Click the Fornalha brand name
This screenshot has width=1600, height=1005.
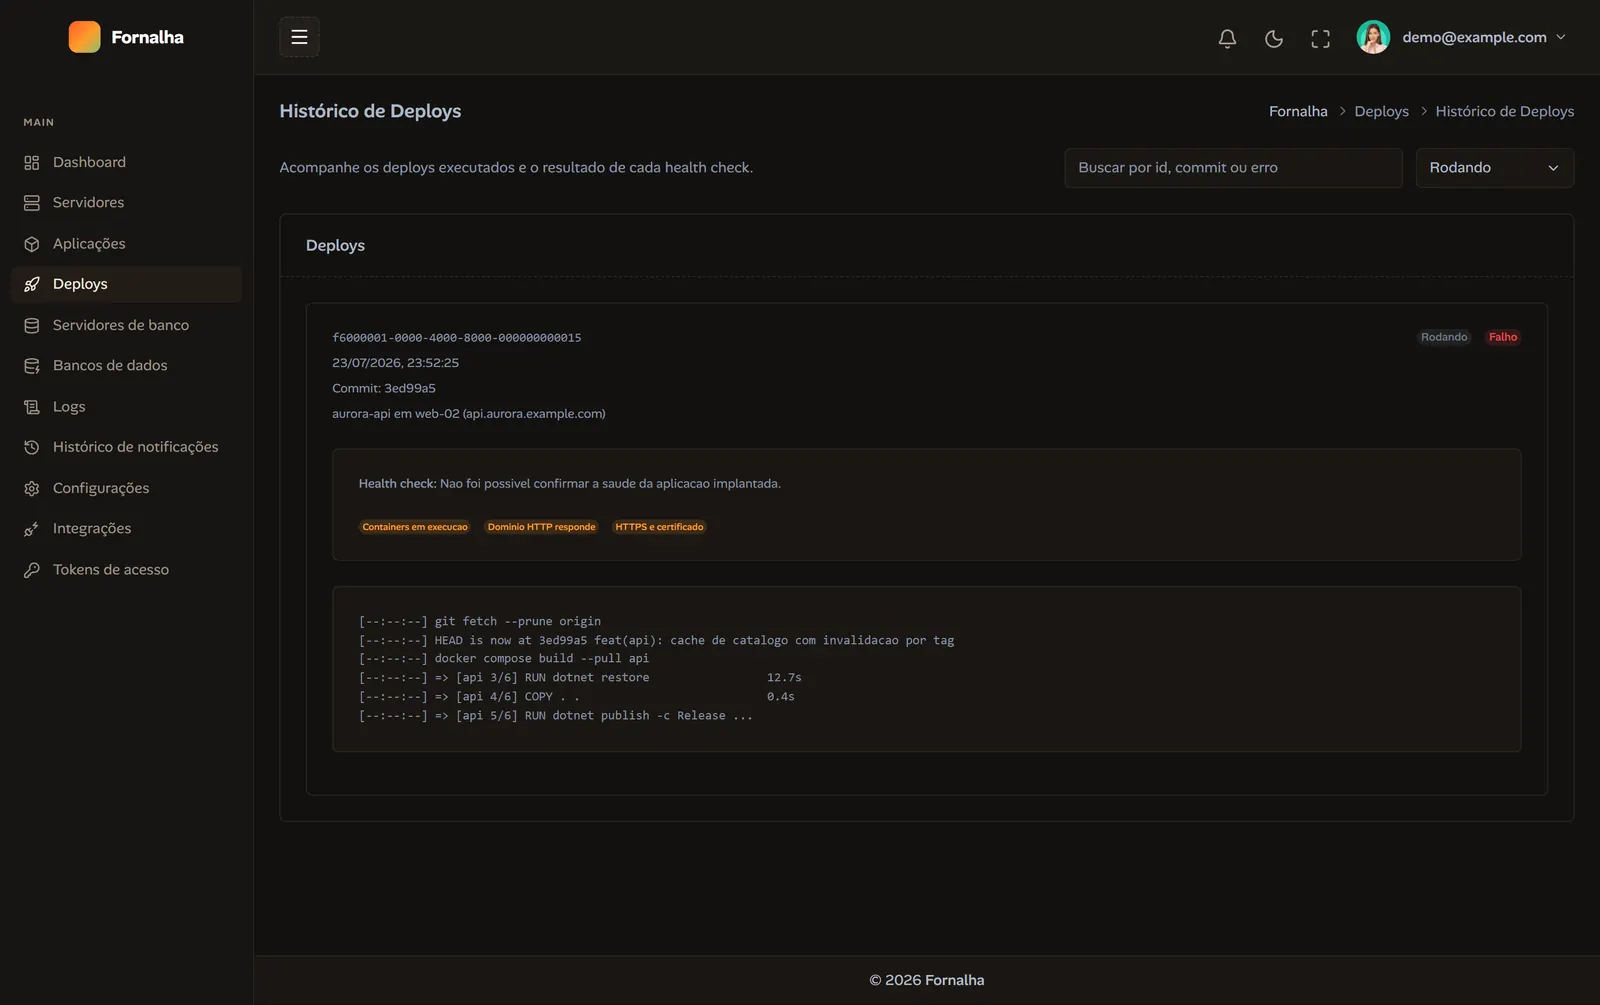147,37
